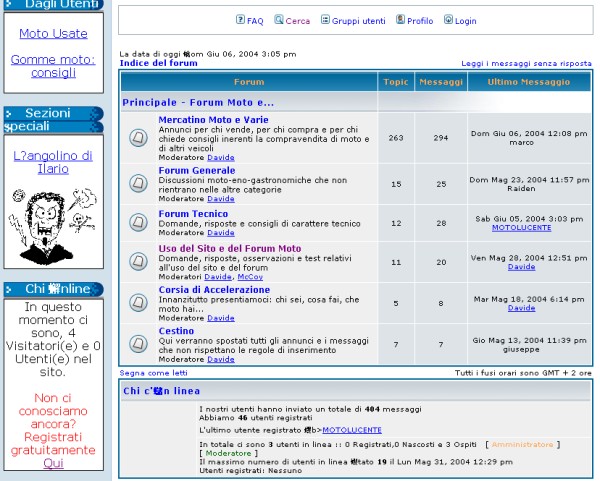This screenshot has height=481, width=600.
Task: Select Leggi i messaggi senza risposta
Action: click(x=526, y=63)
